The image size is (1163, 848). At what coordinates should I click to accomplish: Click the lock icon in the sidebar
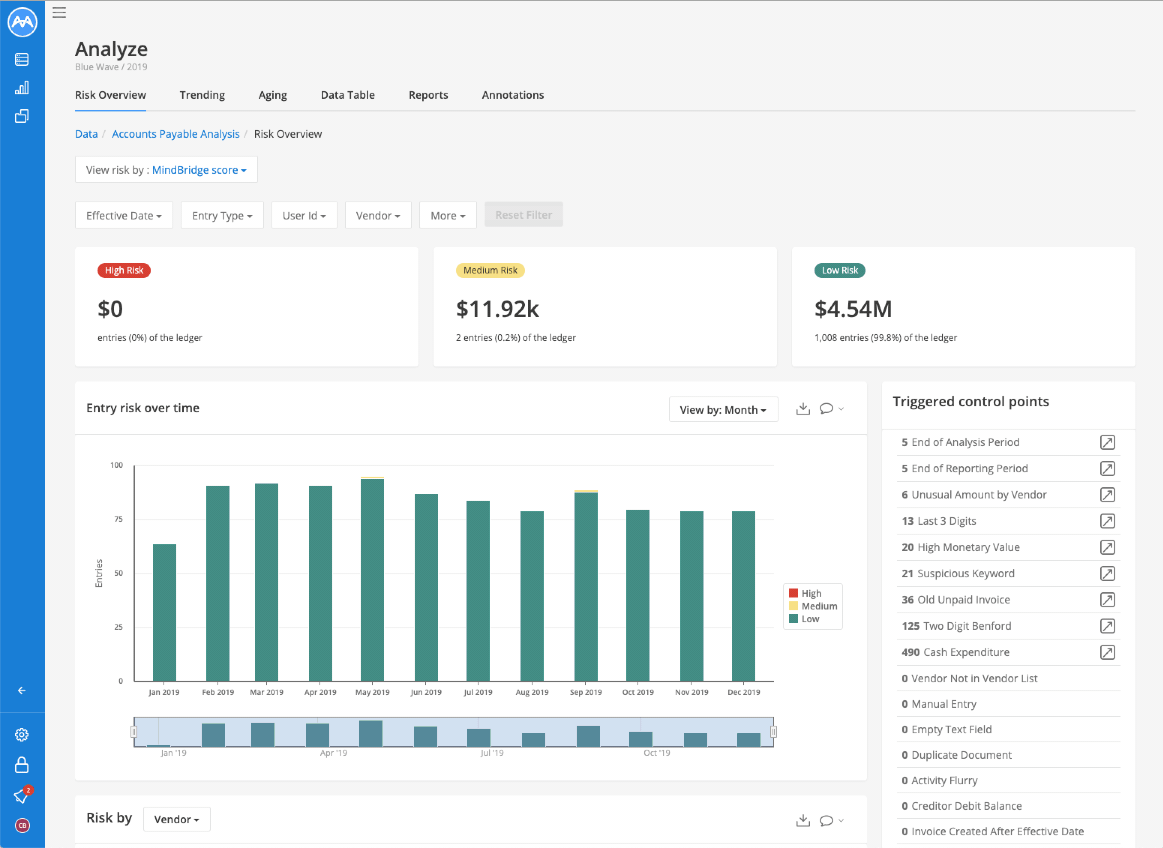[x=22, y=764]
